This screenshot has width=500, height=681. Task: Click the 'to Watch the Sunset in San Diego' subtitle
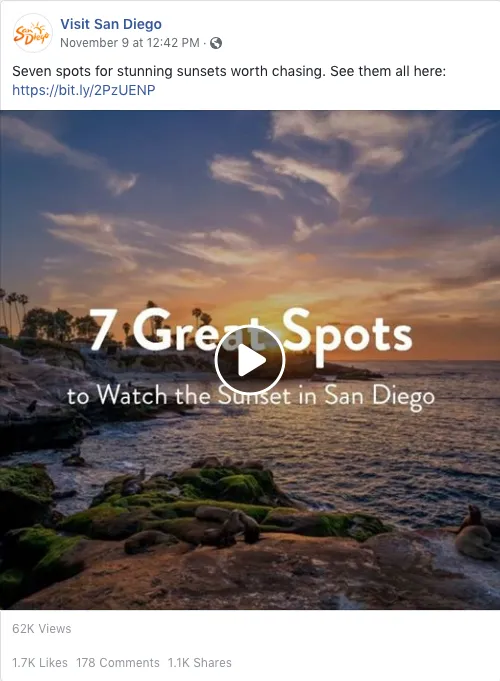pyautogui.click(x=251, y=397)
